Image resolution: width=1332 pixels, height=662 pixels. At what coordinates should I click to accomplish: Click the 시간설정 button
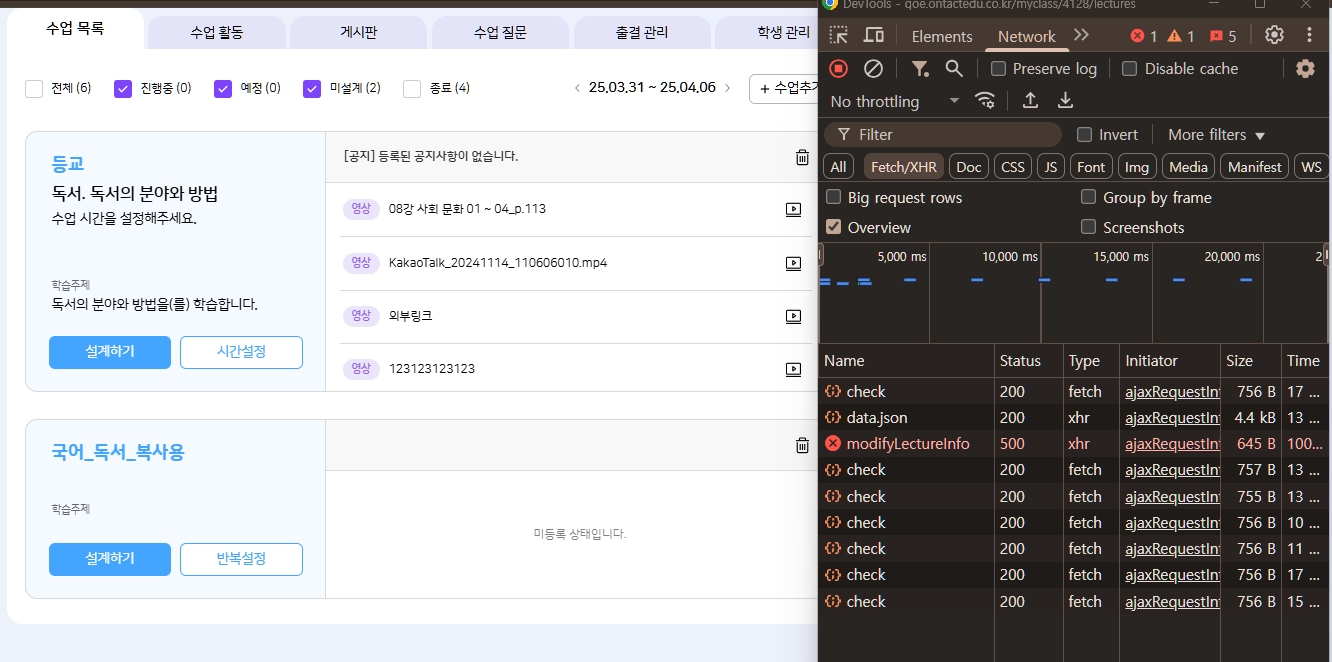pos(241,352)
